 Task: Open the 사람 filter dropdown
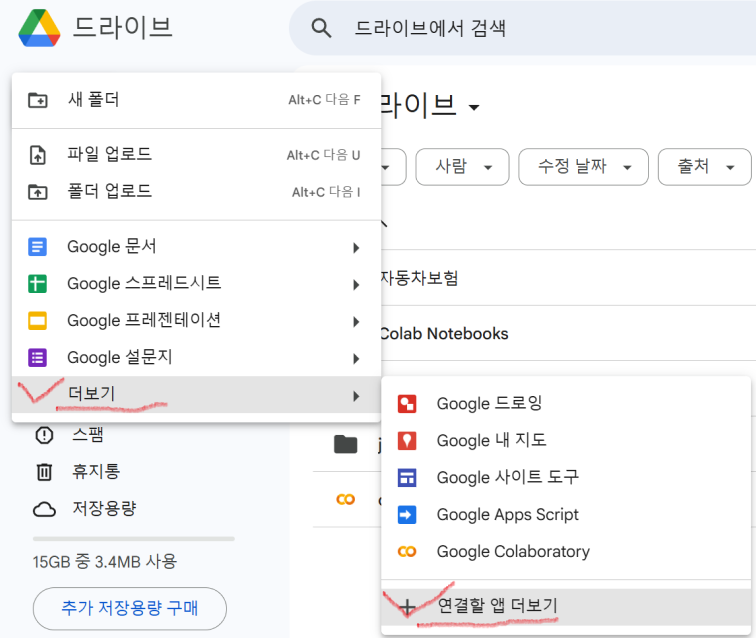(x=462, y=167)
